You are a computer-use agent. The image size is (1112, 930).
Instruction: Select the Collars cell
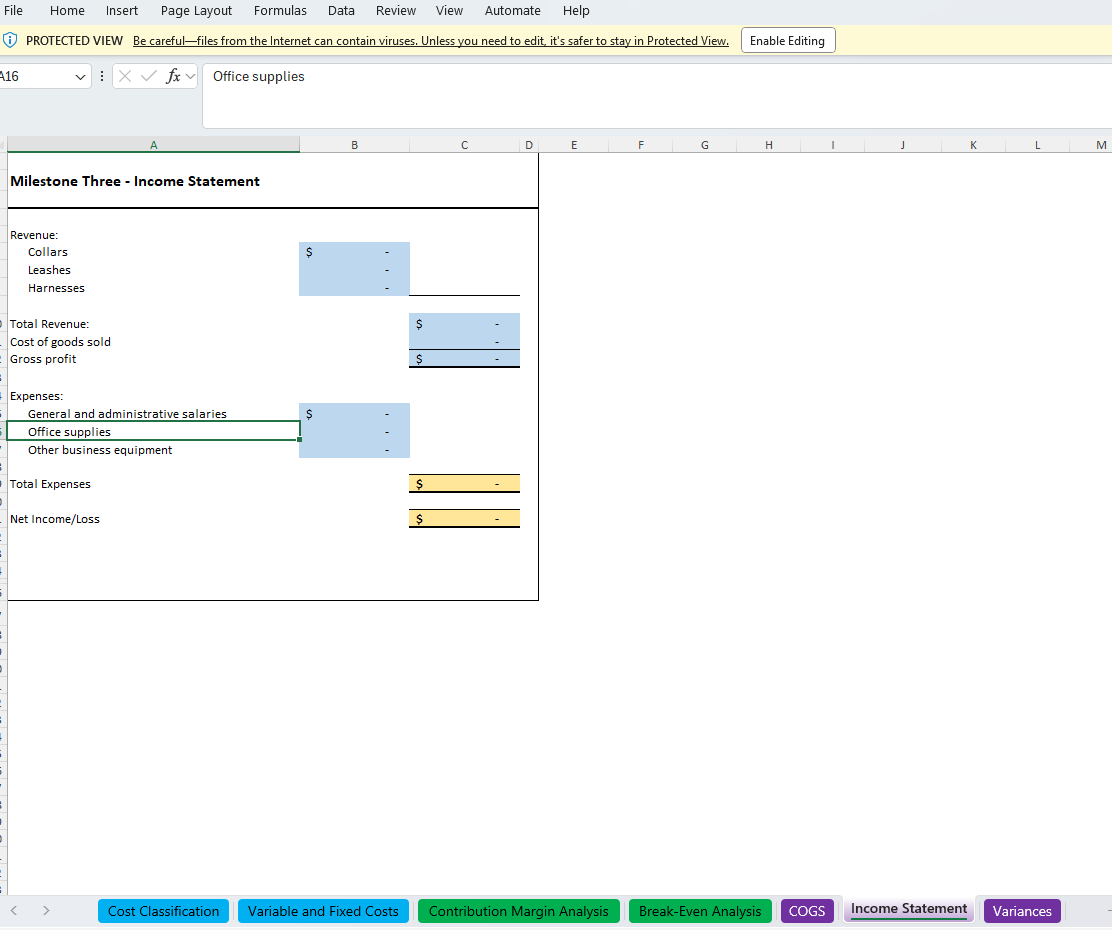(x=153, y=252)
